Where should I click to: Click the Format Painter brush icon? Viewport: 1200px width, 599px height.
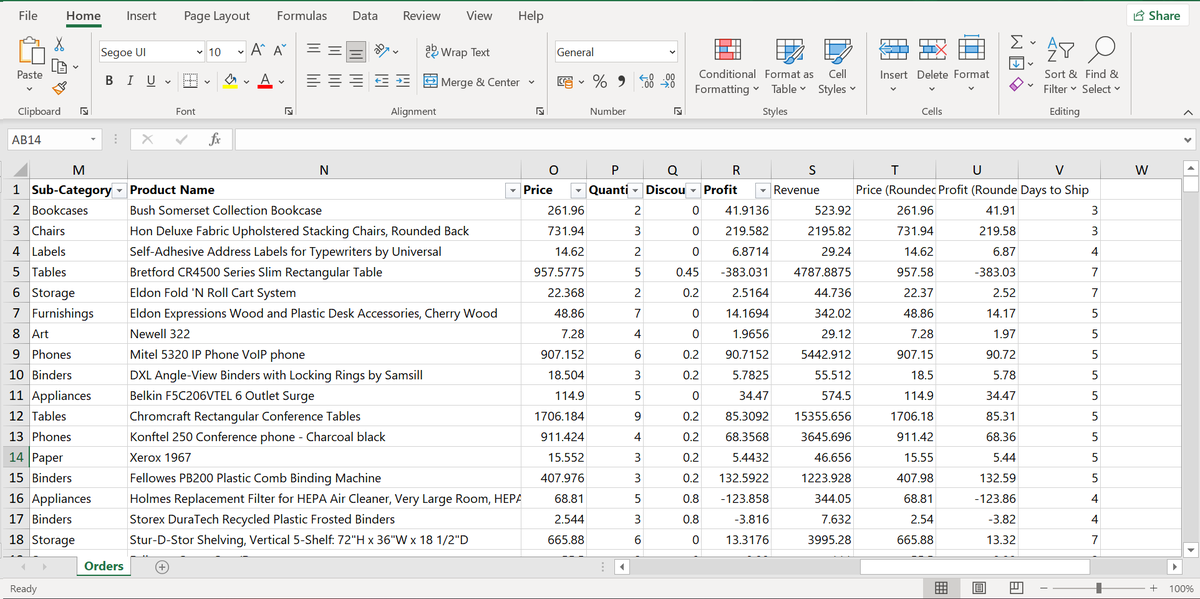(59, 88)
